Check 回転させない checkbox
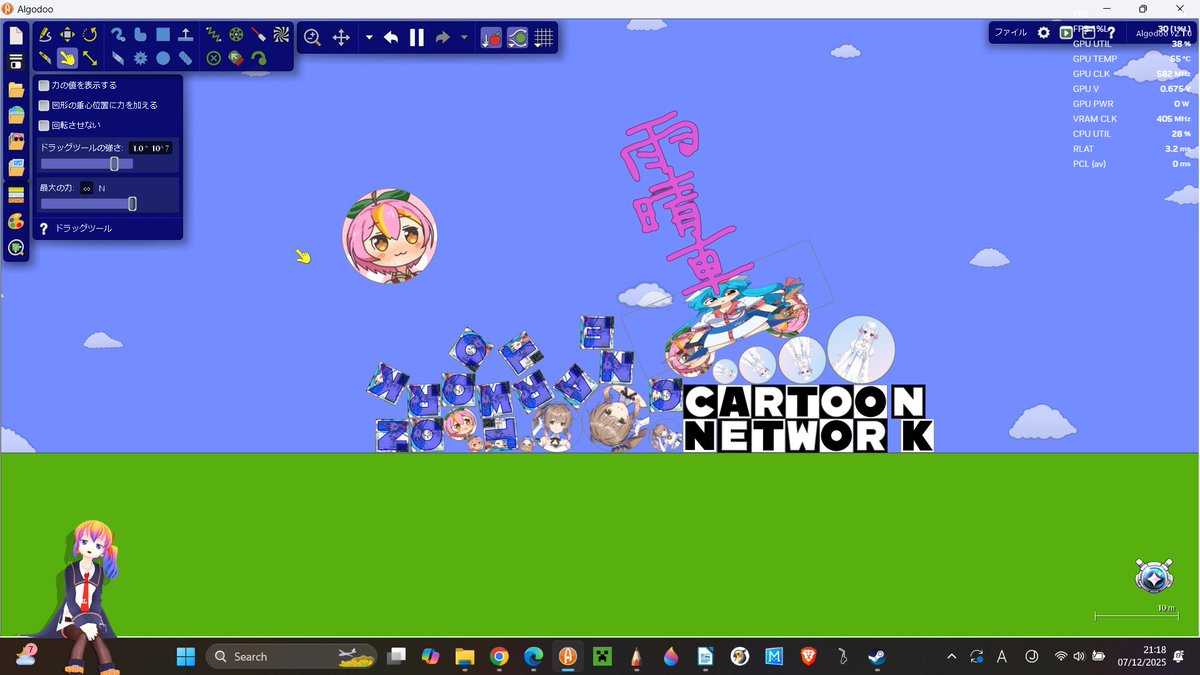The width and height of the screenshot is (1200, 675). (44, 125)
